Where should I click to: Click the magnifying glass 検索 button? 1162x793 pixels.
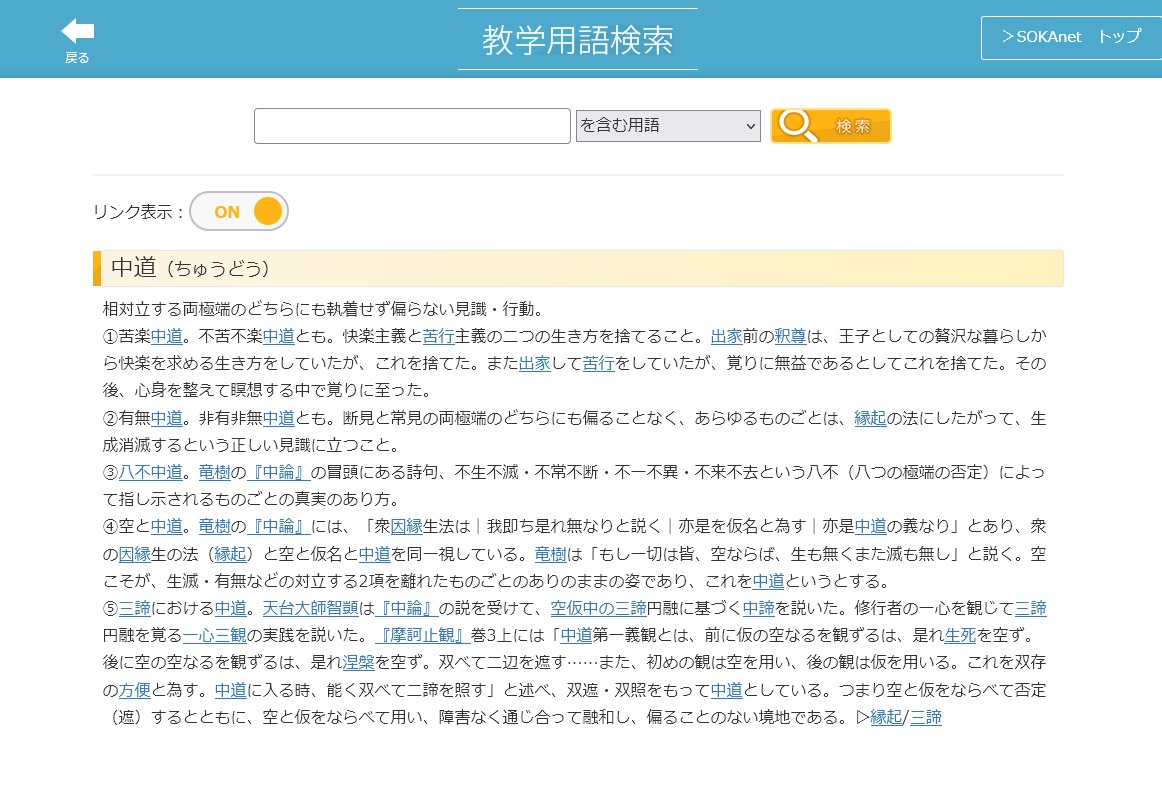point(830,126)
